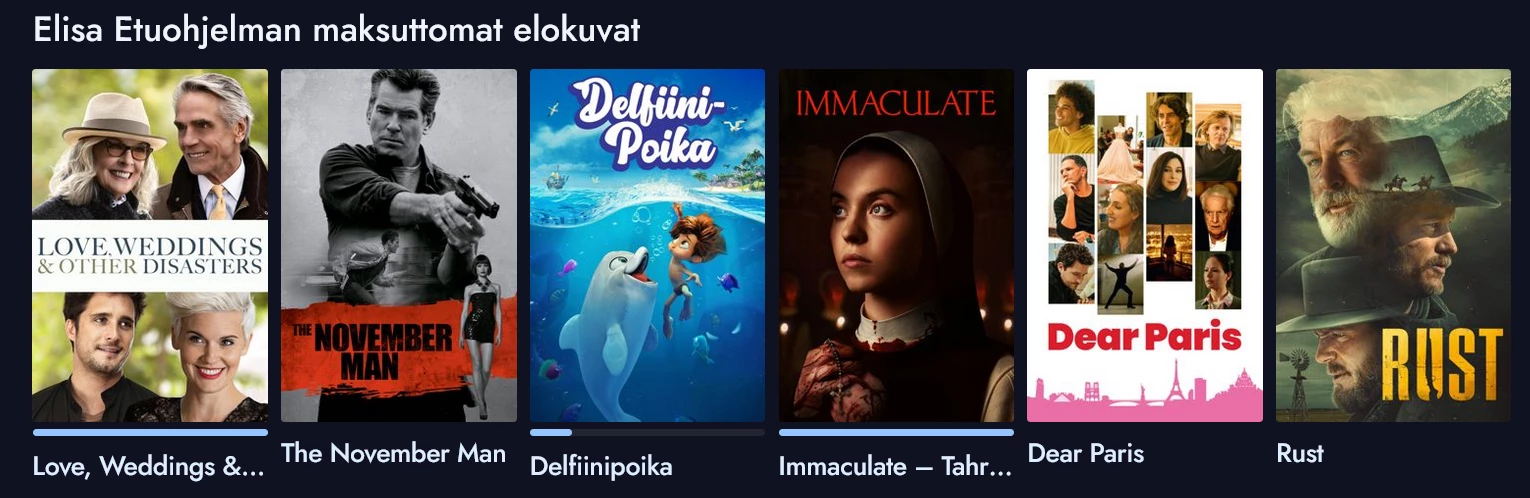Click the 'Love, Weddings &...' title text
Screen dimensions: 1530x498
click(149, 467)
